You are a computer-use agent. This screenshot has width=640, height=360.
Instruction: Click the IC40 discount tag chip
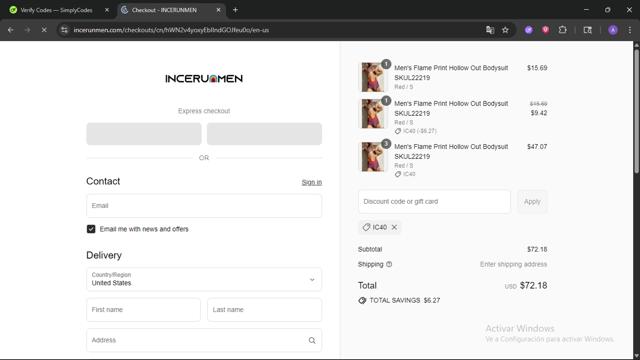tap(380, 227)
